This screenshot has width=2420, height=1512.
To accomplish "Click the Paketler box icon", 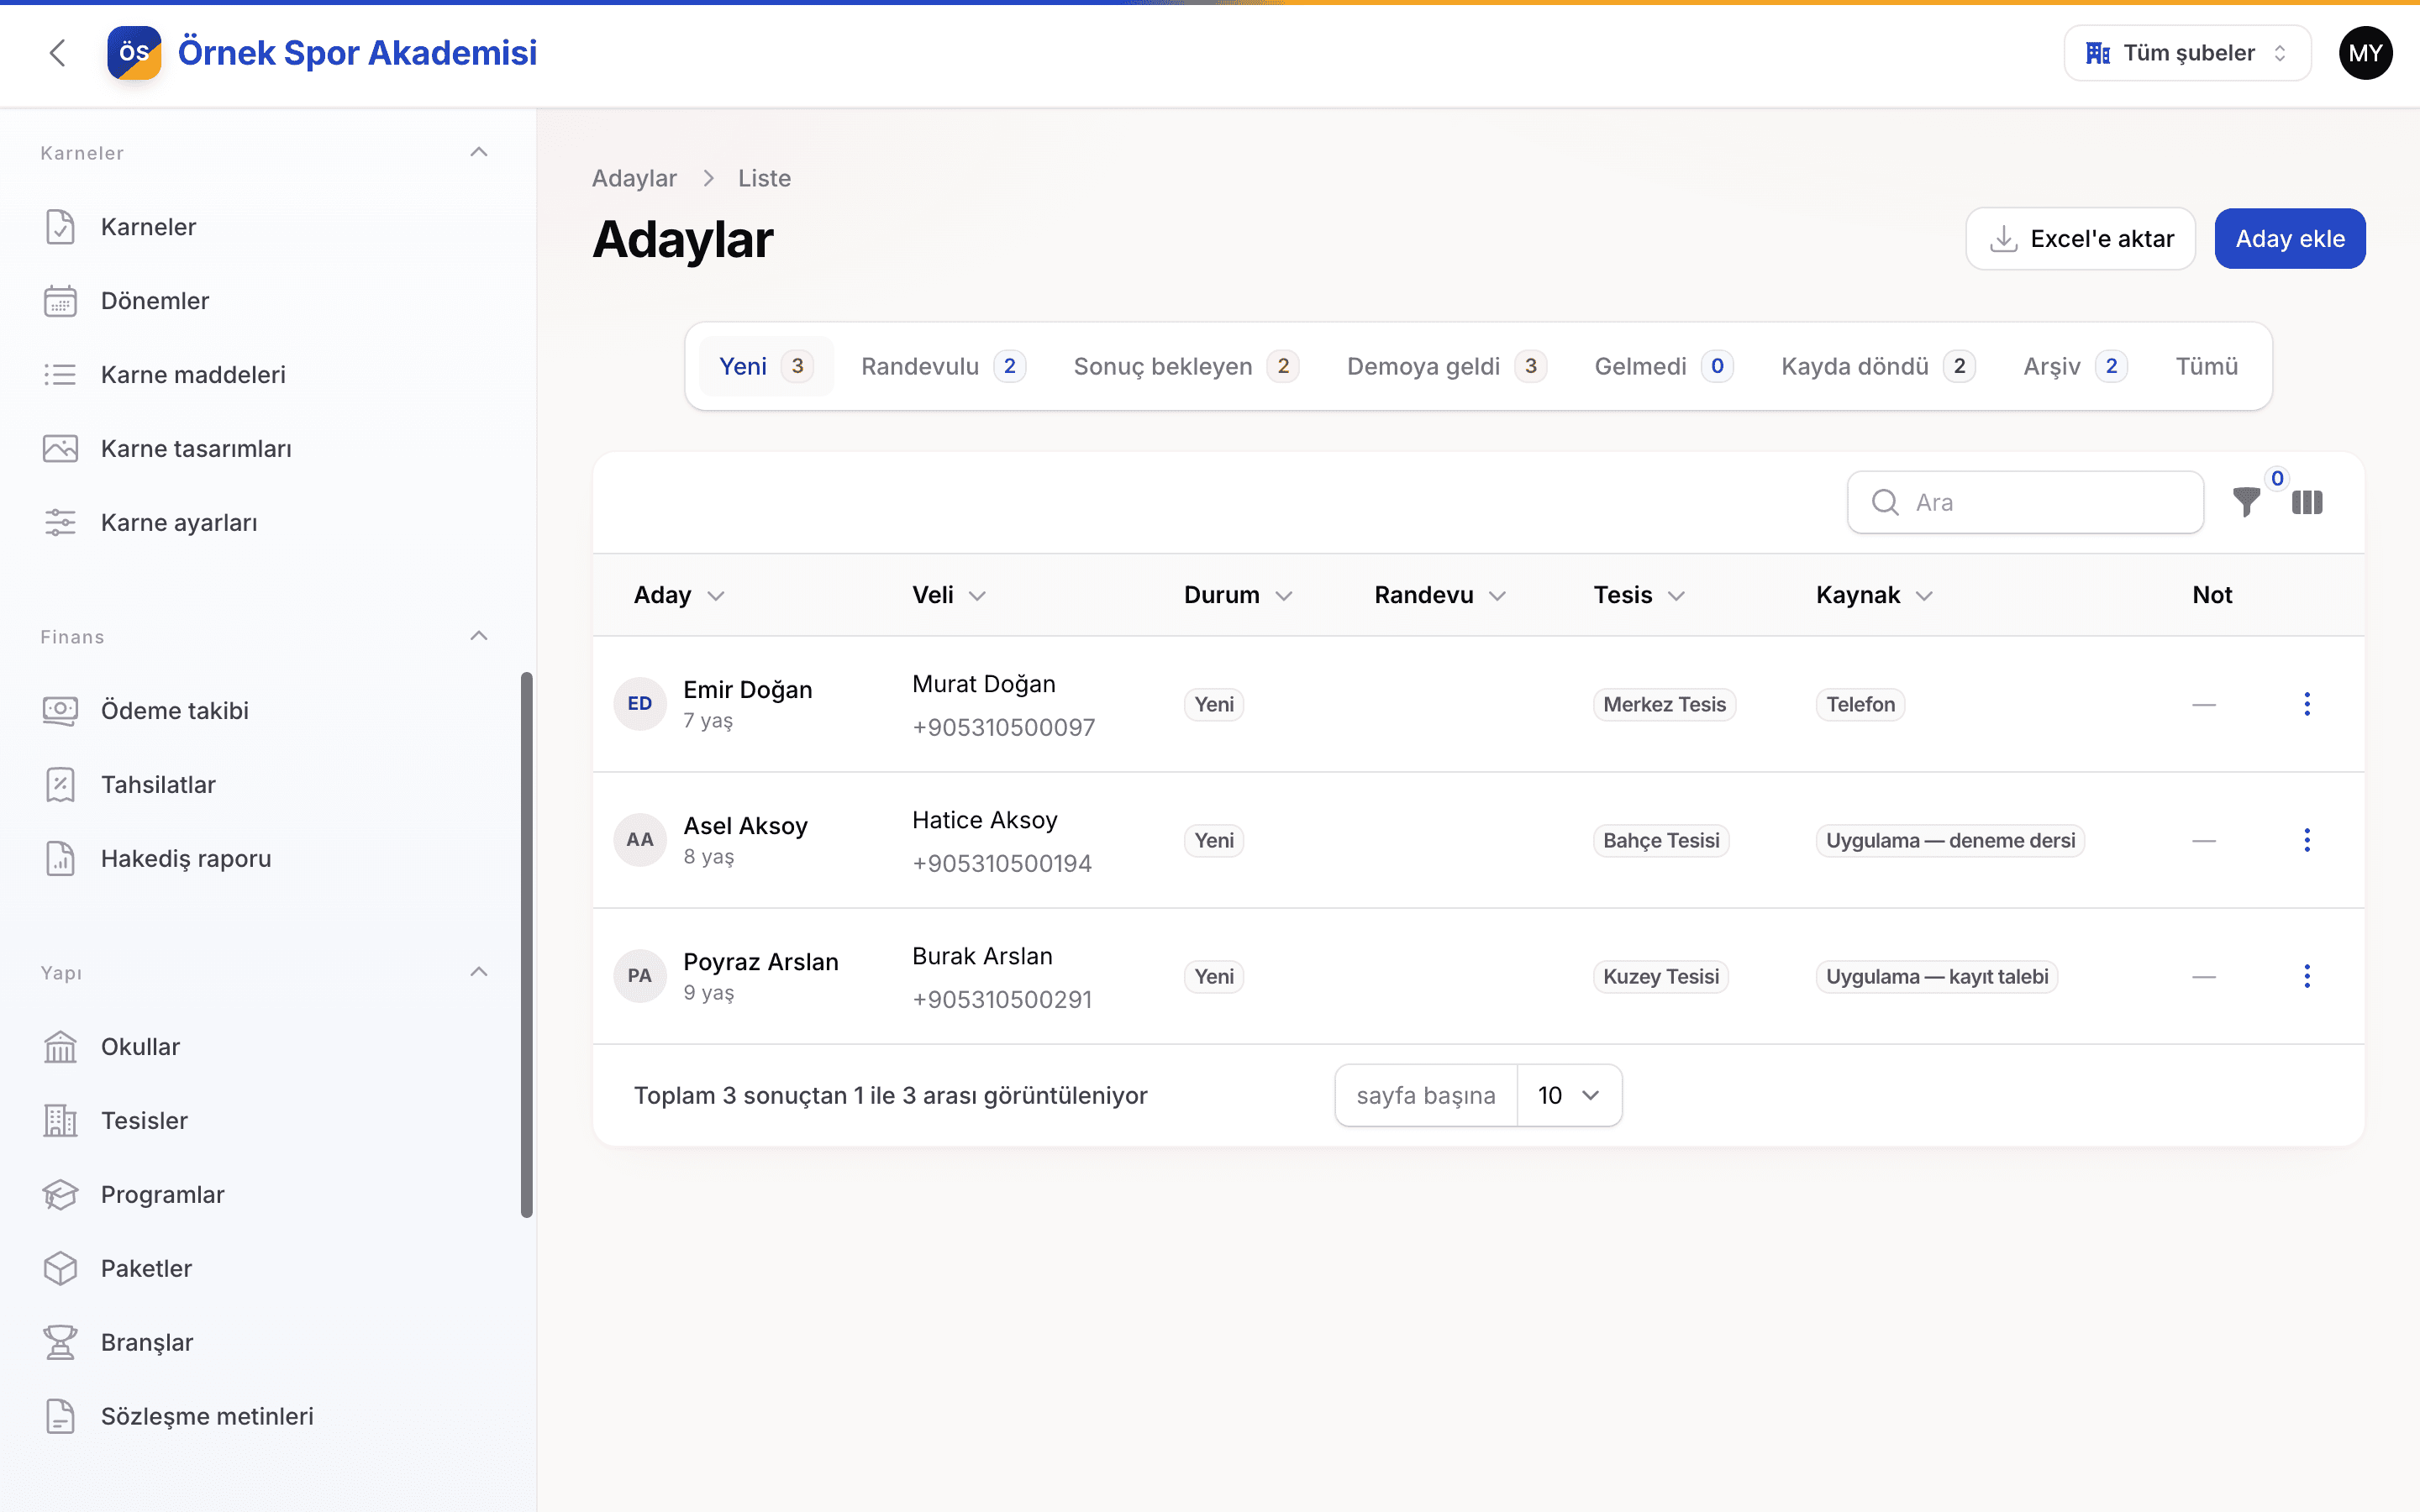I will 60,1269.
